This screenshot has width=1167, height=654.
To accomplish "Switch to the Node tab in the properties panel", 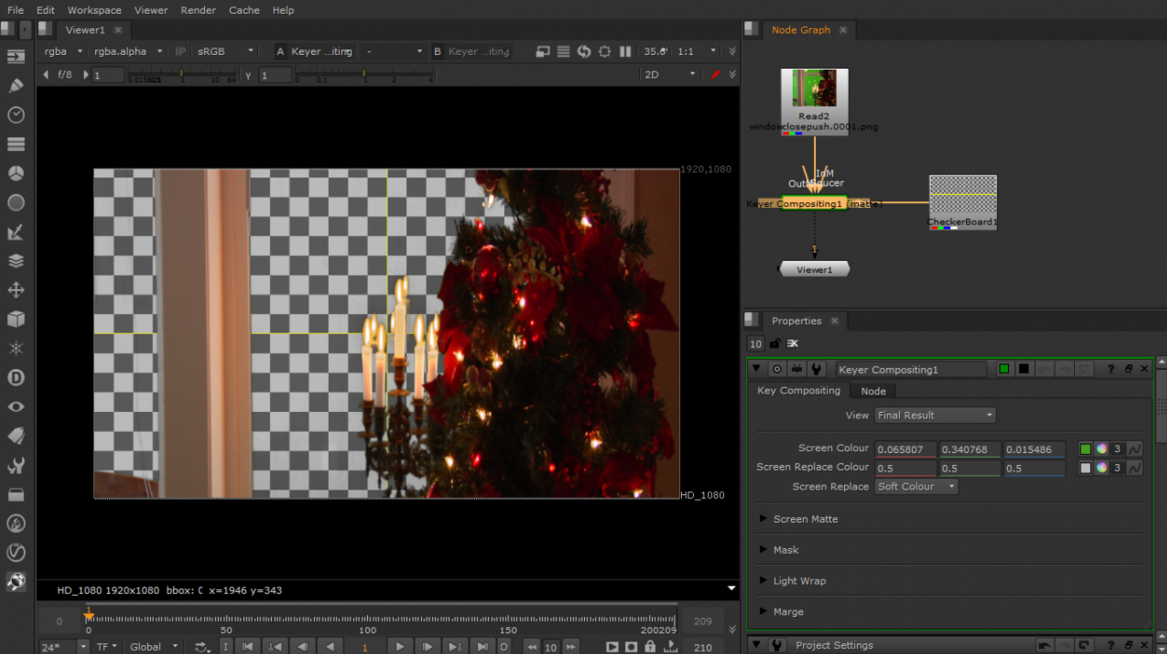I will click(x=872, y=390).
